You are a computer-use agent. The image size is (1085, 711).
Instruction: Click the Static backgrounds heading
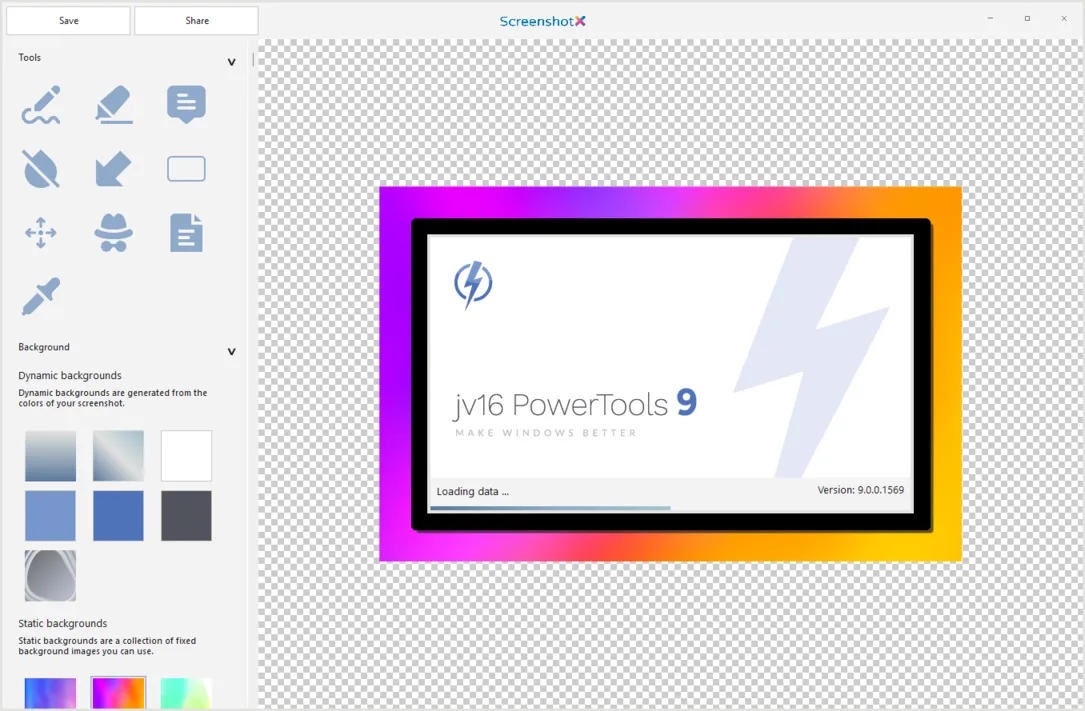(x=62, y=623)
